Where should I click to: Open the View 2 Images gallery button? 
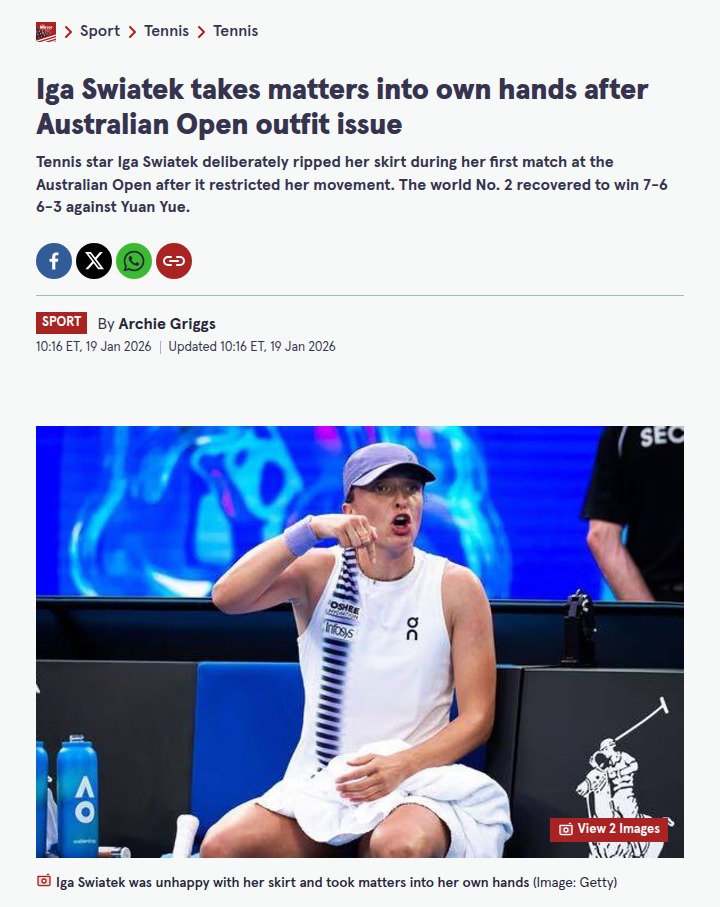coord(608,829)
